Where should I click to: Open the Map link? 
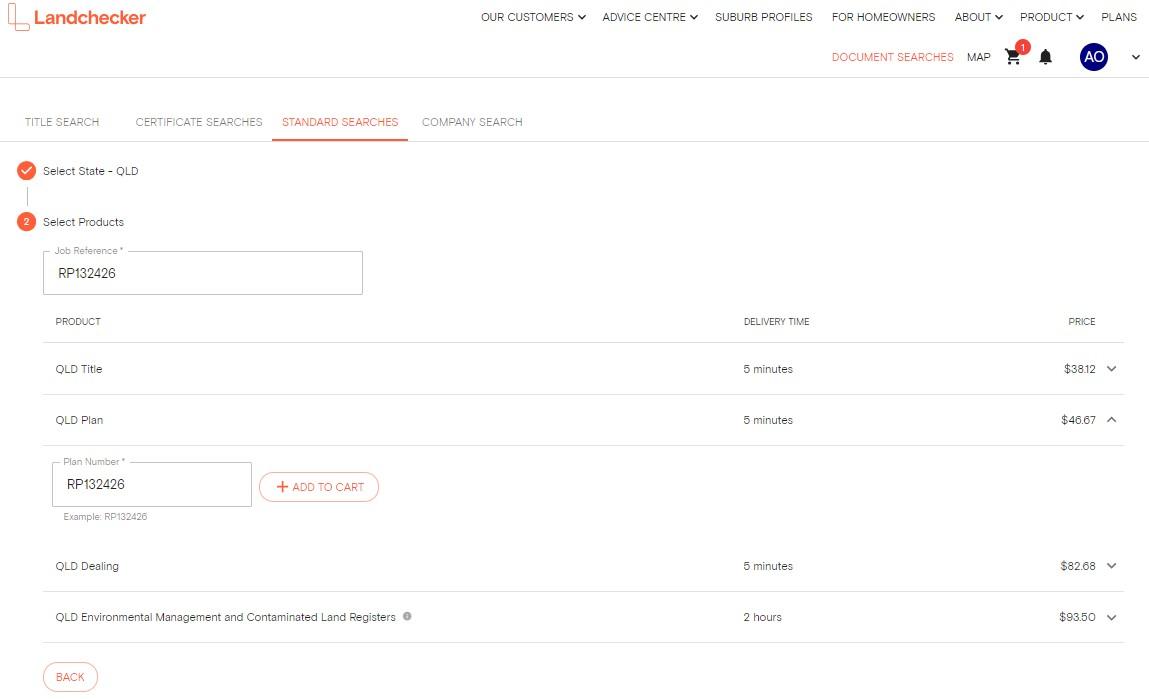coord(978,57)
